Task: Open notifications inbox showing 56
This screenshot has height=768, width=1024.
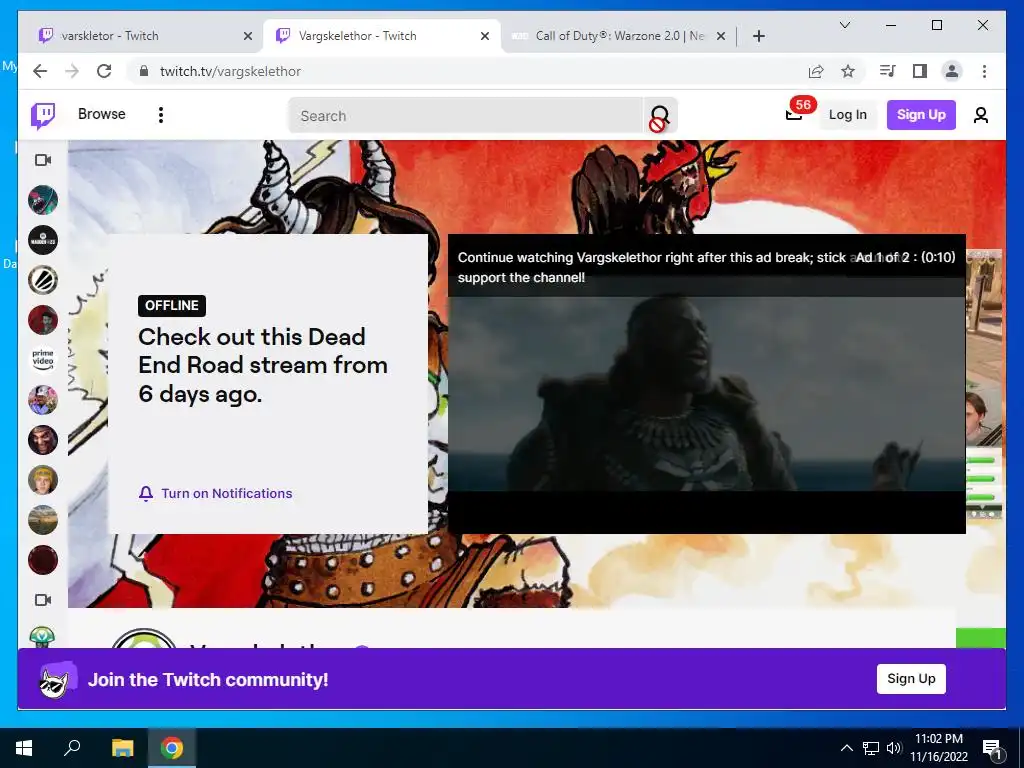Action: click(x=794, y=114)
